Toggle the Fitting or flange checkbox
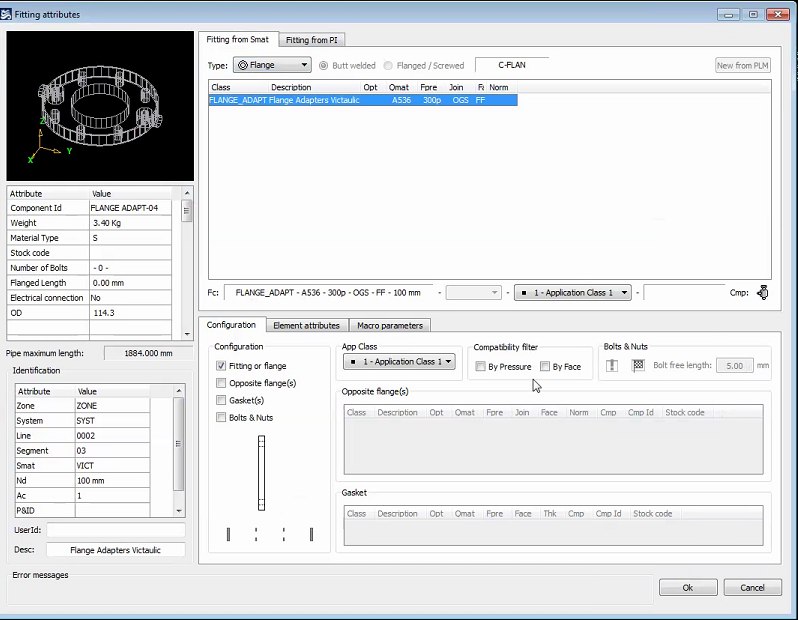Image resolution: width=798 pixels, height=620 pixels. click(221, 365)
